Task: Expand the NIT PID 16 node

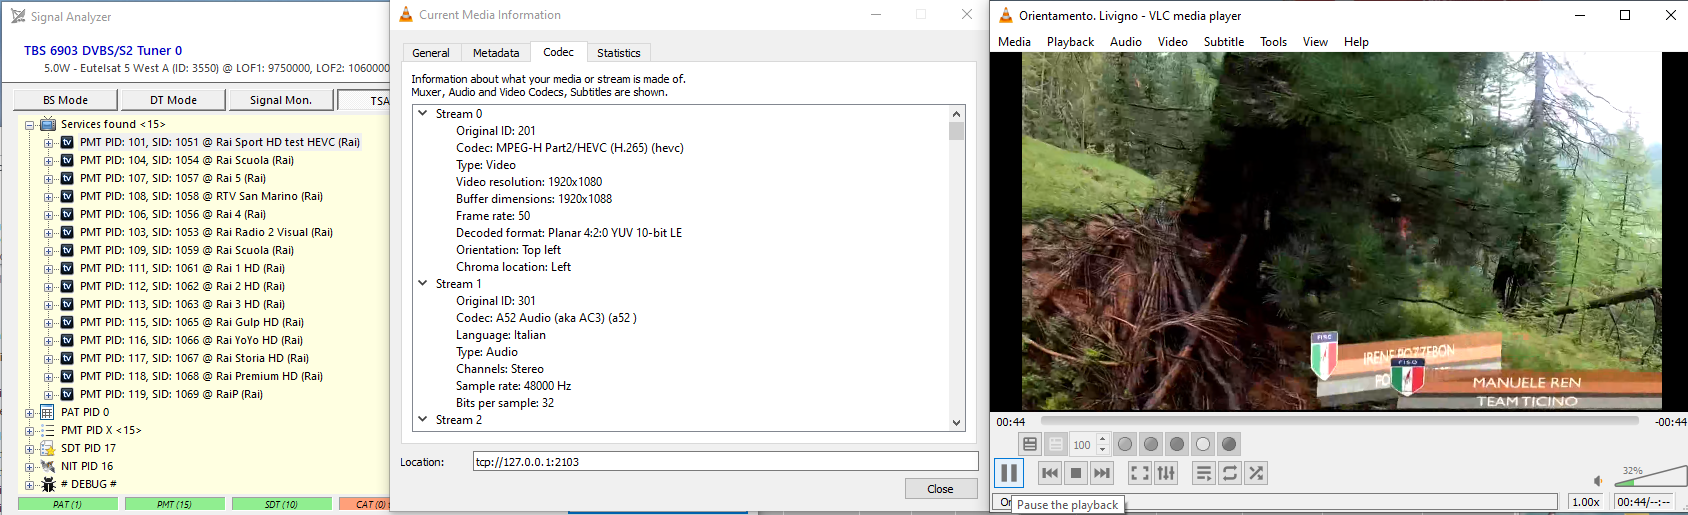Action: tap(30, 467)
